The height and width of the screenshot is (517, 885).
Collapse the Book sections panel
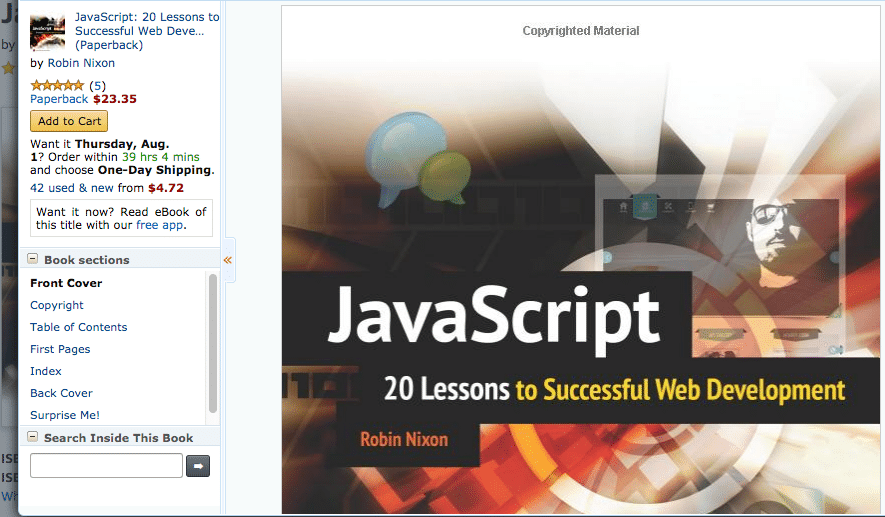[33, 259]
